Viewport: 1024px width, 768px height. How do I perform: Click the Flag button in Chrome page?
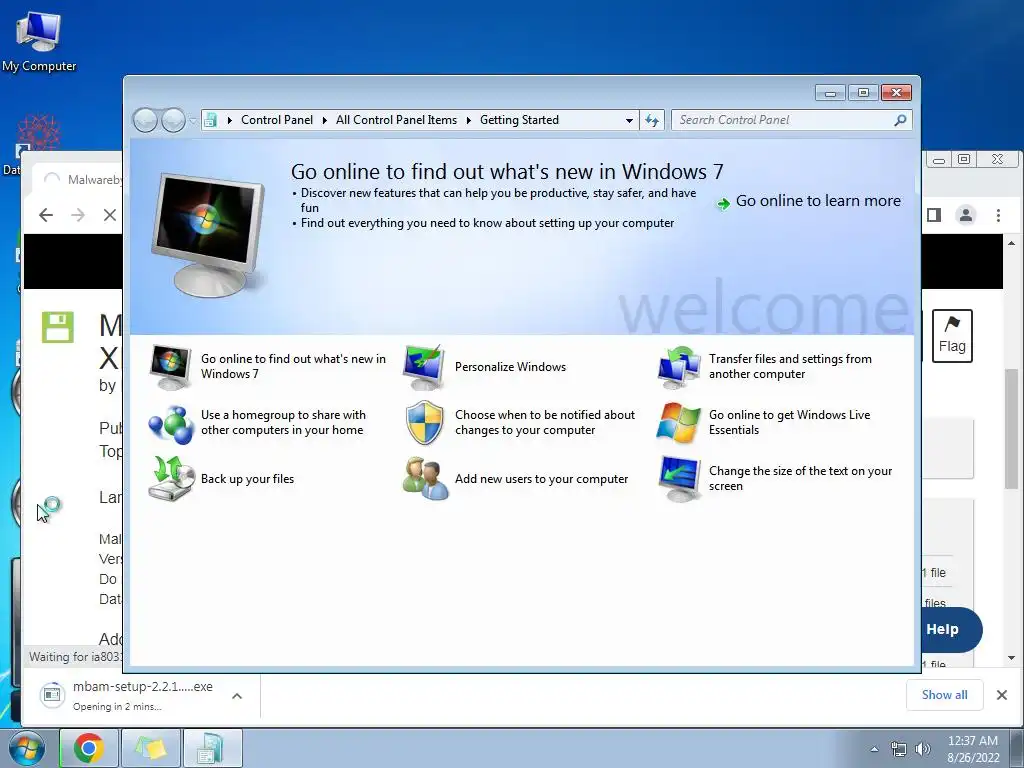952,336
